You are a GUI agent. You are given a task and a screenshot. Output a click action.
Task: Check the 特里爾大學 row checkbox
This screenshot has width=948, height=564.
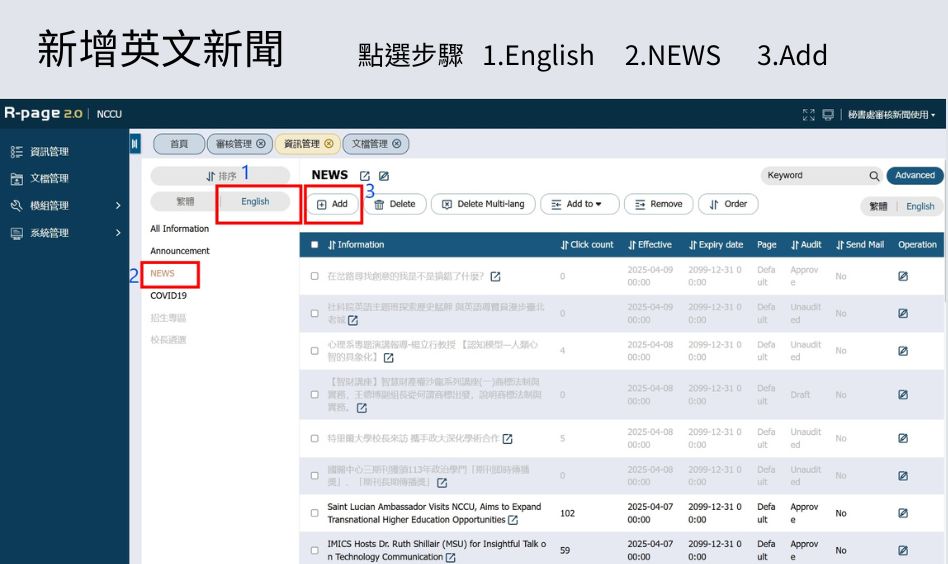314,438
